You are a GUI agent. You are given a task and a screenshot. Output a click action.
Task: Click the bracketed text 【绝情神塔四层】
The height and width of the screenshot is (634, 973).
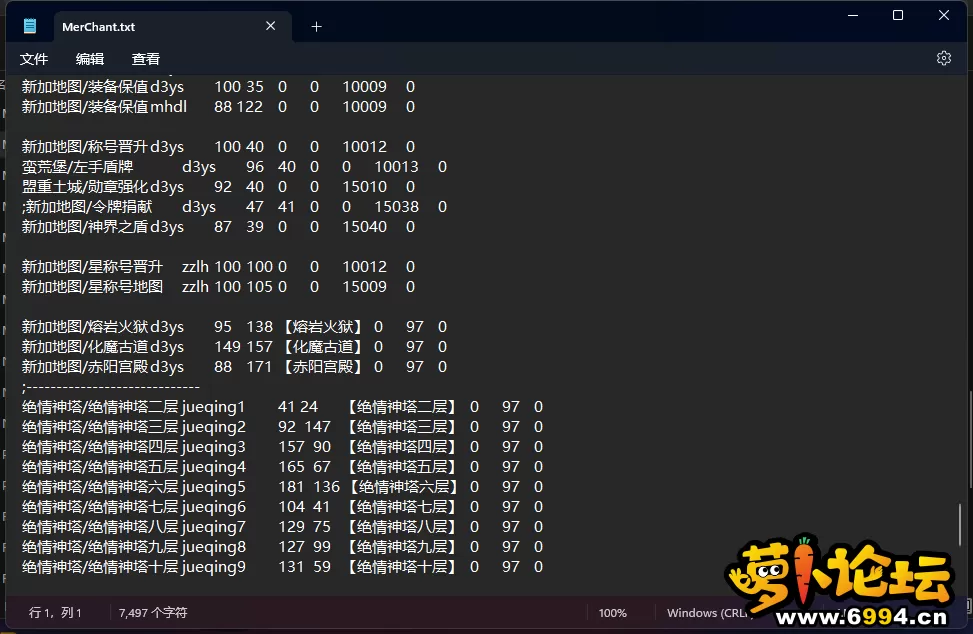(402, 447)
